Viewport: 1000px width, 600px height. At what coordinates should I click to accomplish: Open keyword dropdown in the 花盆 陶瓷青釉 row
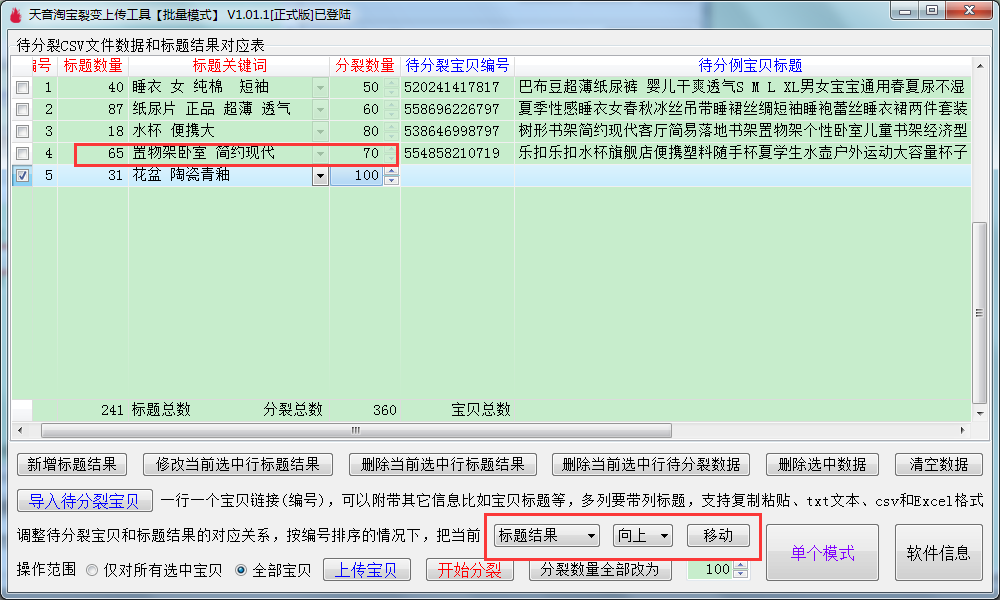(320, 176)
